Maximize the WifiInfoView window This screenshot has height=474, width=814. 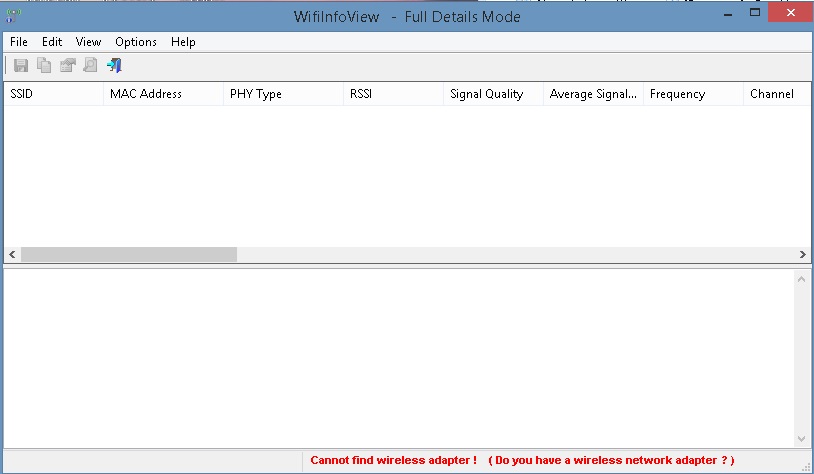[755, 12]
